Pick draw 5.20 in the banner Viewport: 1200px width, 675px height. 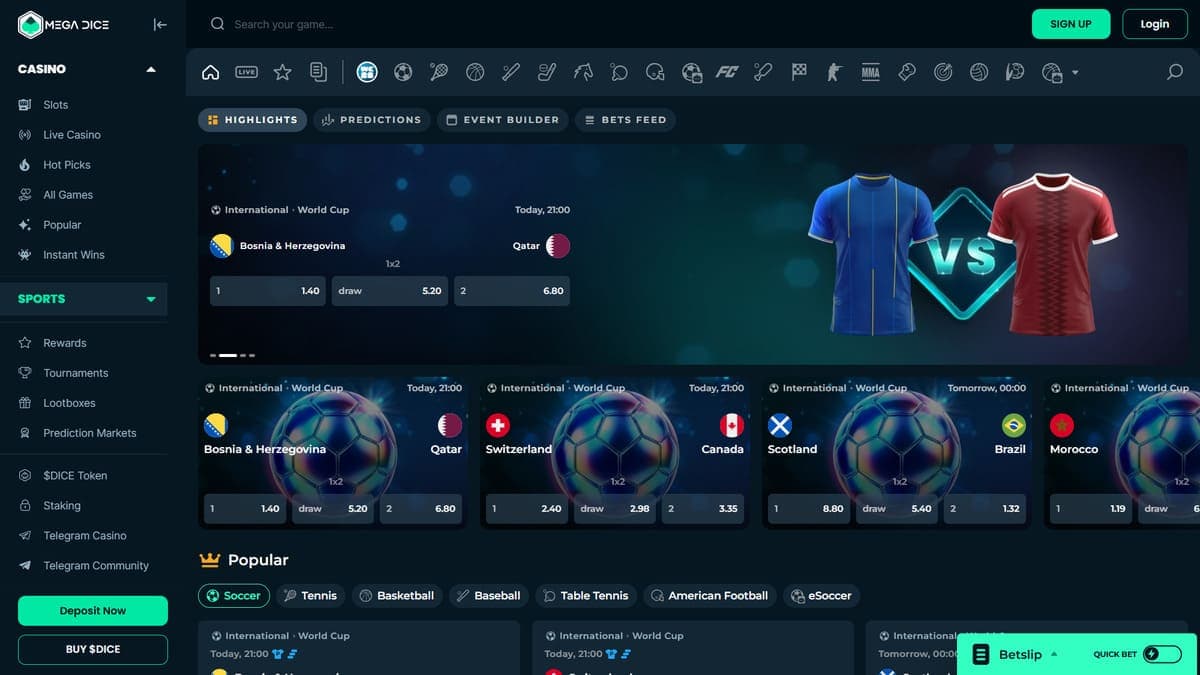[x=389, y=291]
